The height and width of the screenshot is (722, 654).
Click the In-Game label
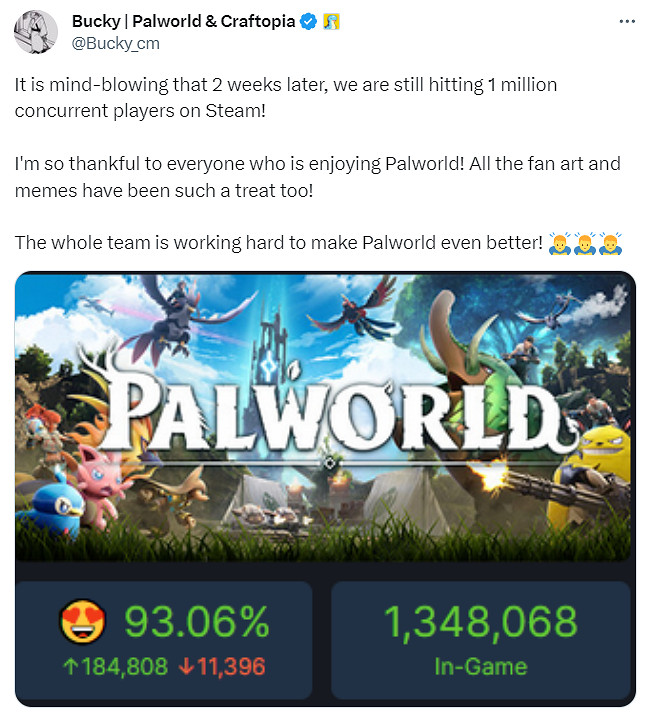[481, 666]
